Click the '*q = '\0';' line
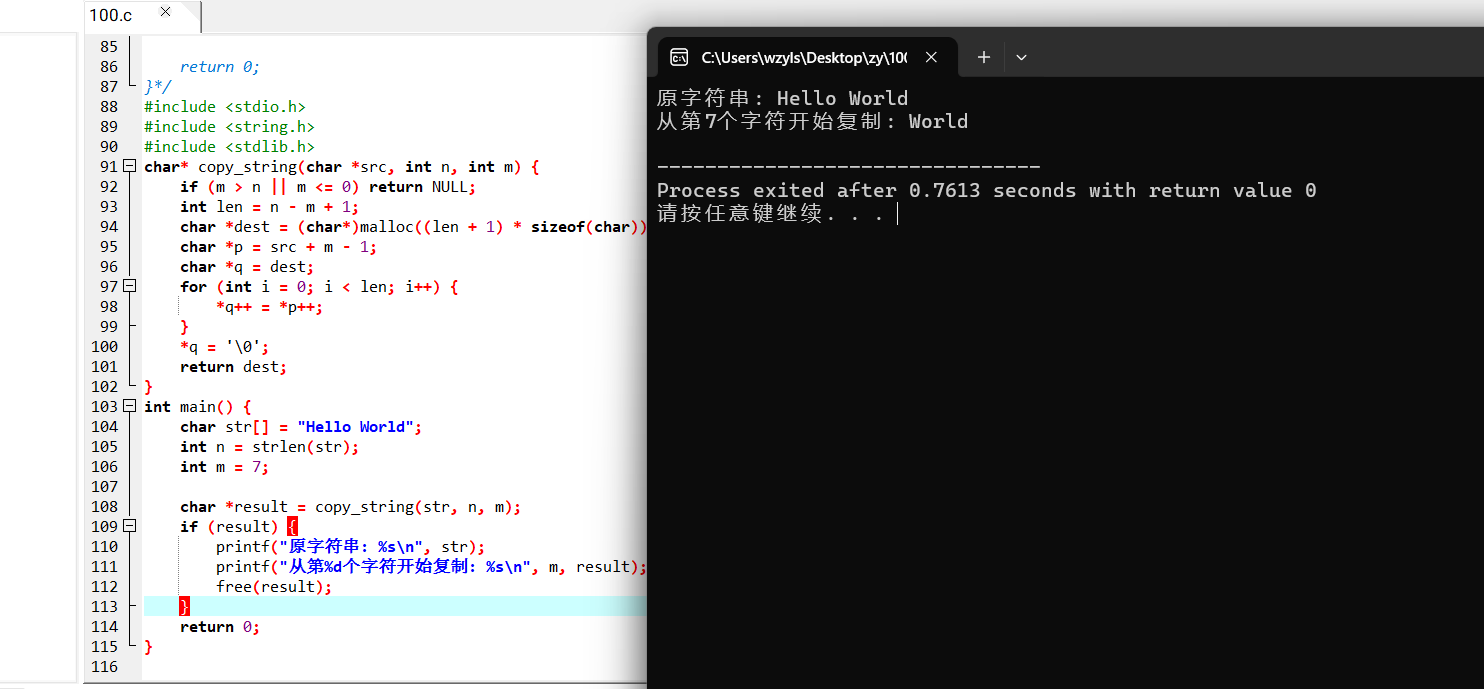Image resolution: width=1484 pixels, height=689 pixels. (x=225, y=347)
